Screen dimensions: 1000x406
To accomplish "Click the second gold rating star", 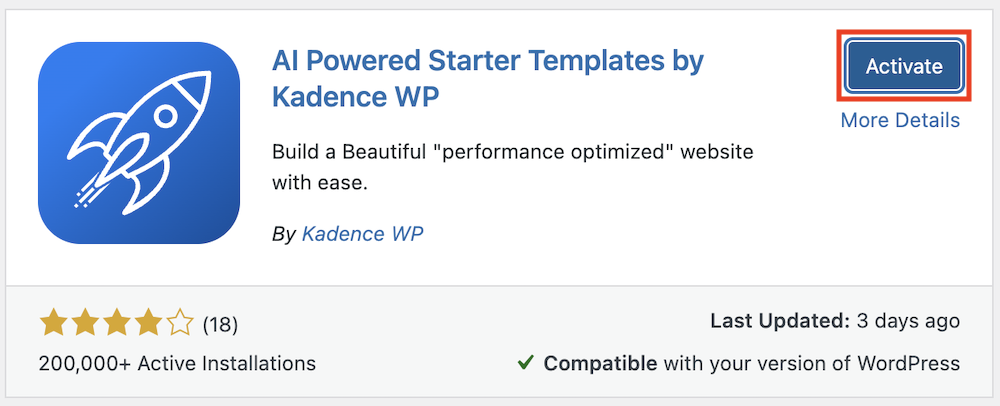I will [84, 323].
